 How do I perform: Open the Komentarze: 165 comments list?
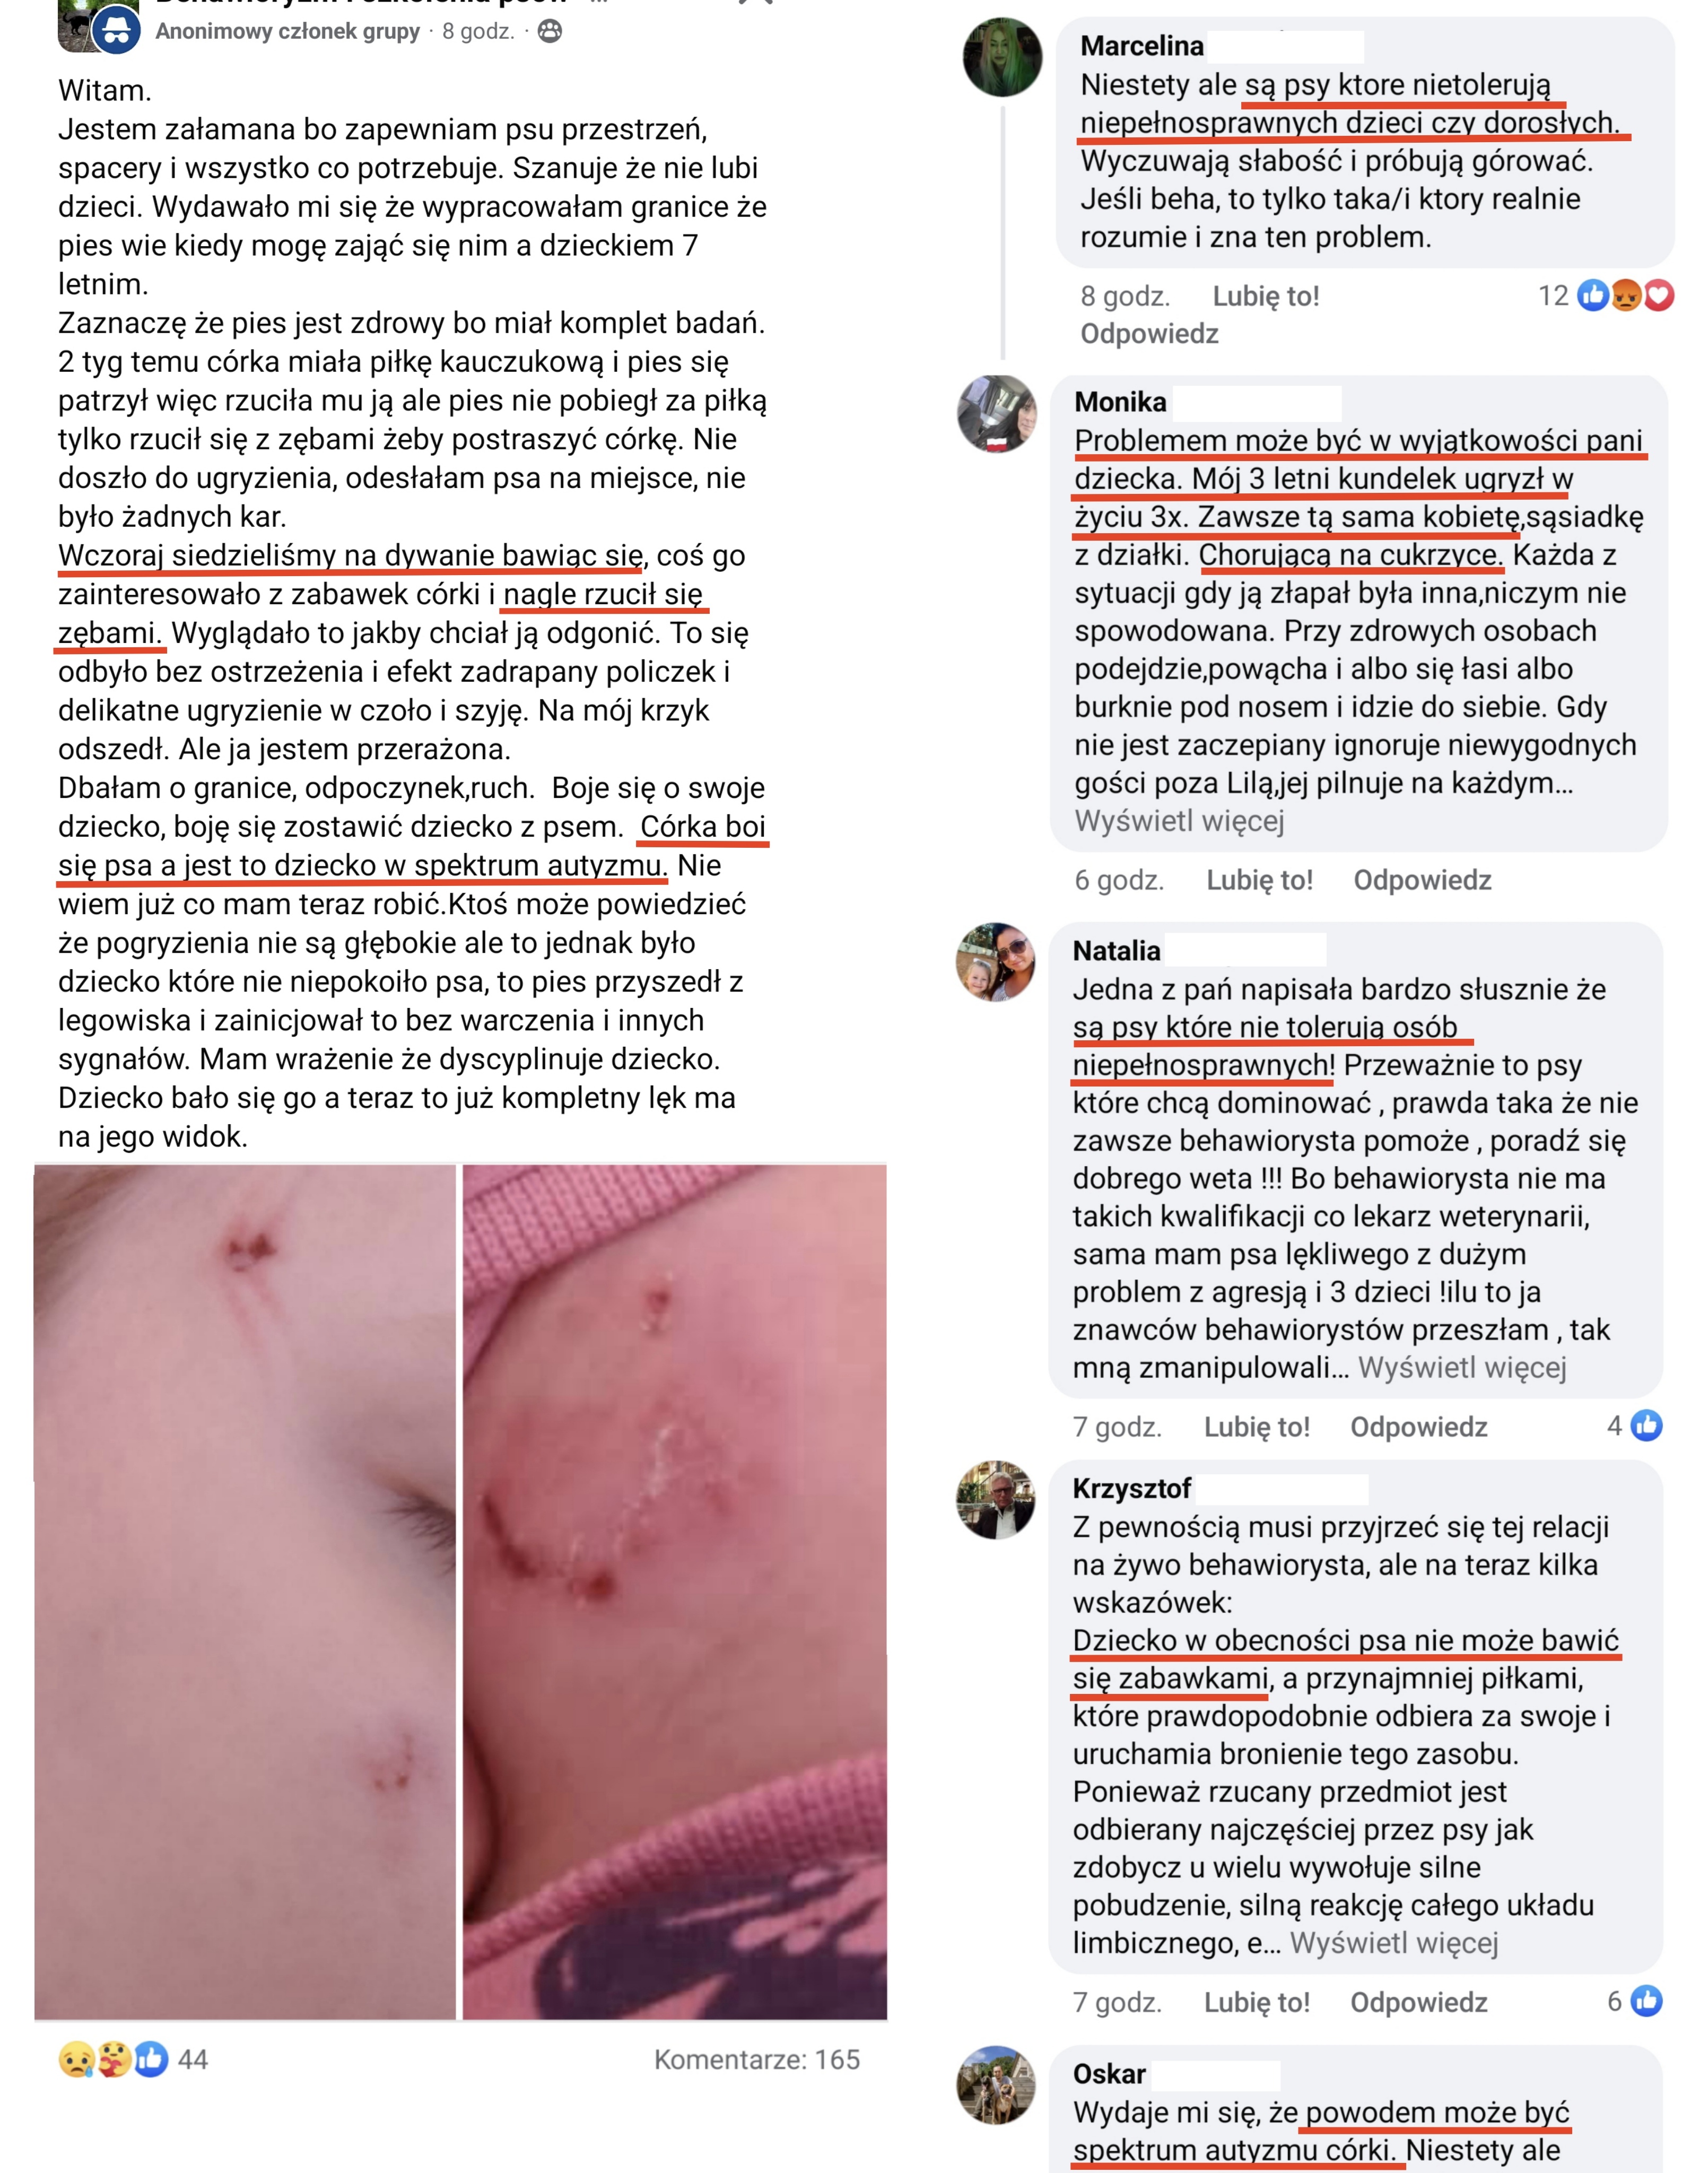tap(757, 2059)
